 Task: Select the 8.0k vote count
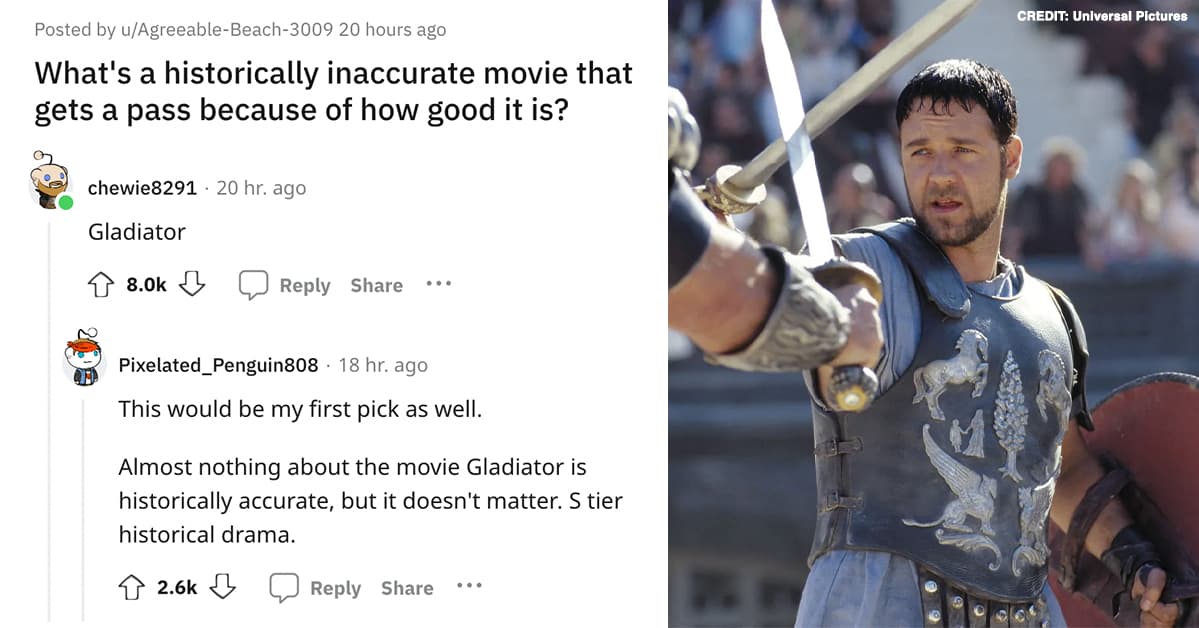click(145, 284)
